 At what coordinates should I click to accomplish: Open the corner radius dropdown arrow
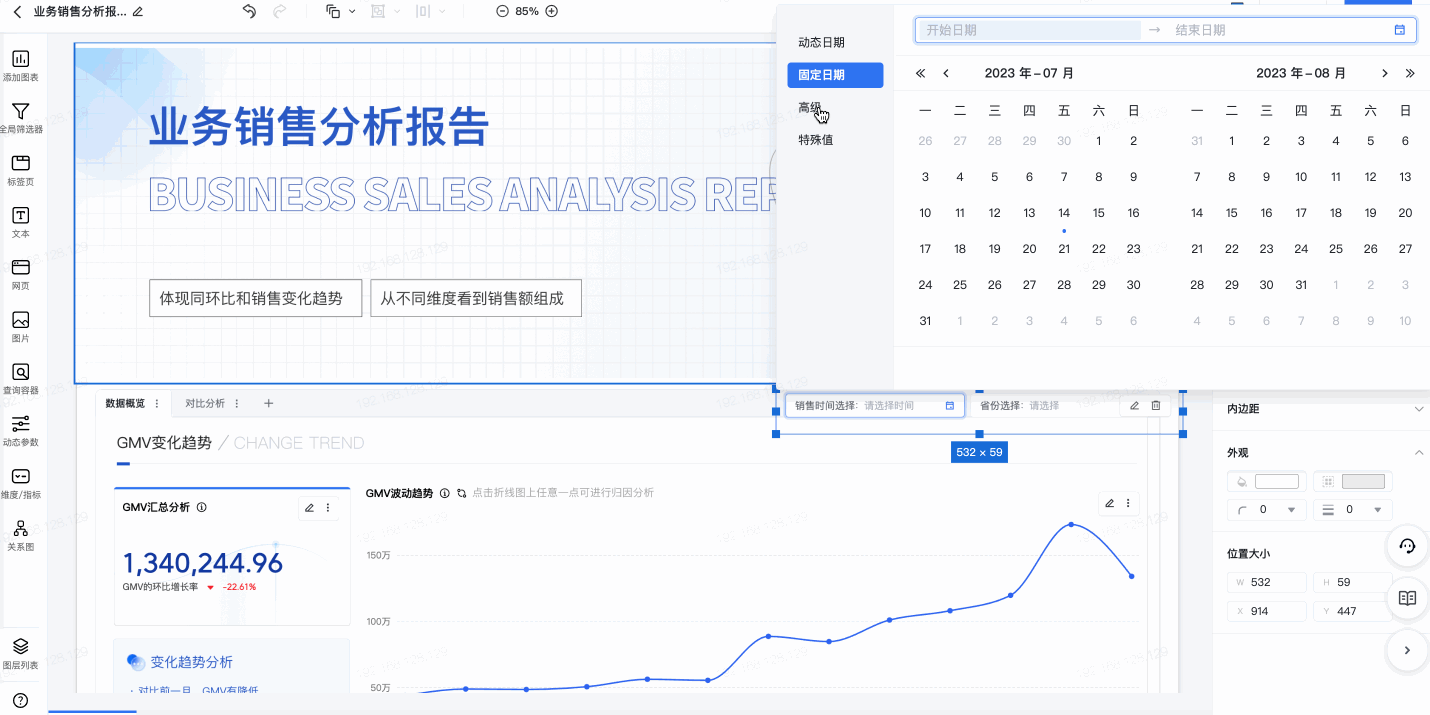coord(1291,510)
